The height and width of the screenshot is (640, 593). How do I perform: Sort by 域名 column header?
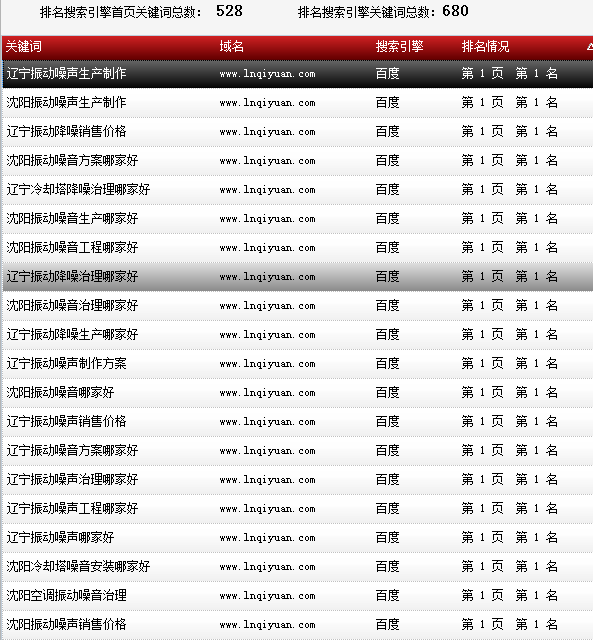231,47
